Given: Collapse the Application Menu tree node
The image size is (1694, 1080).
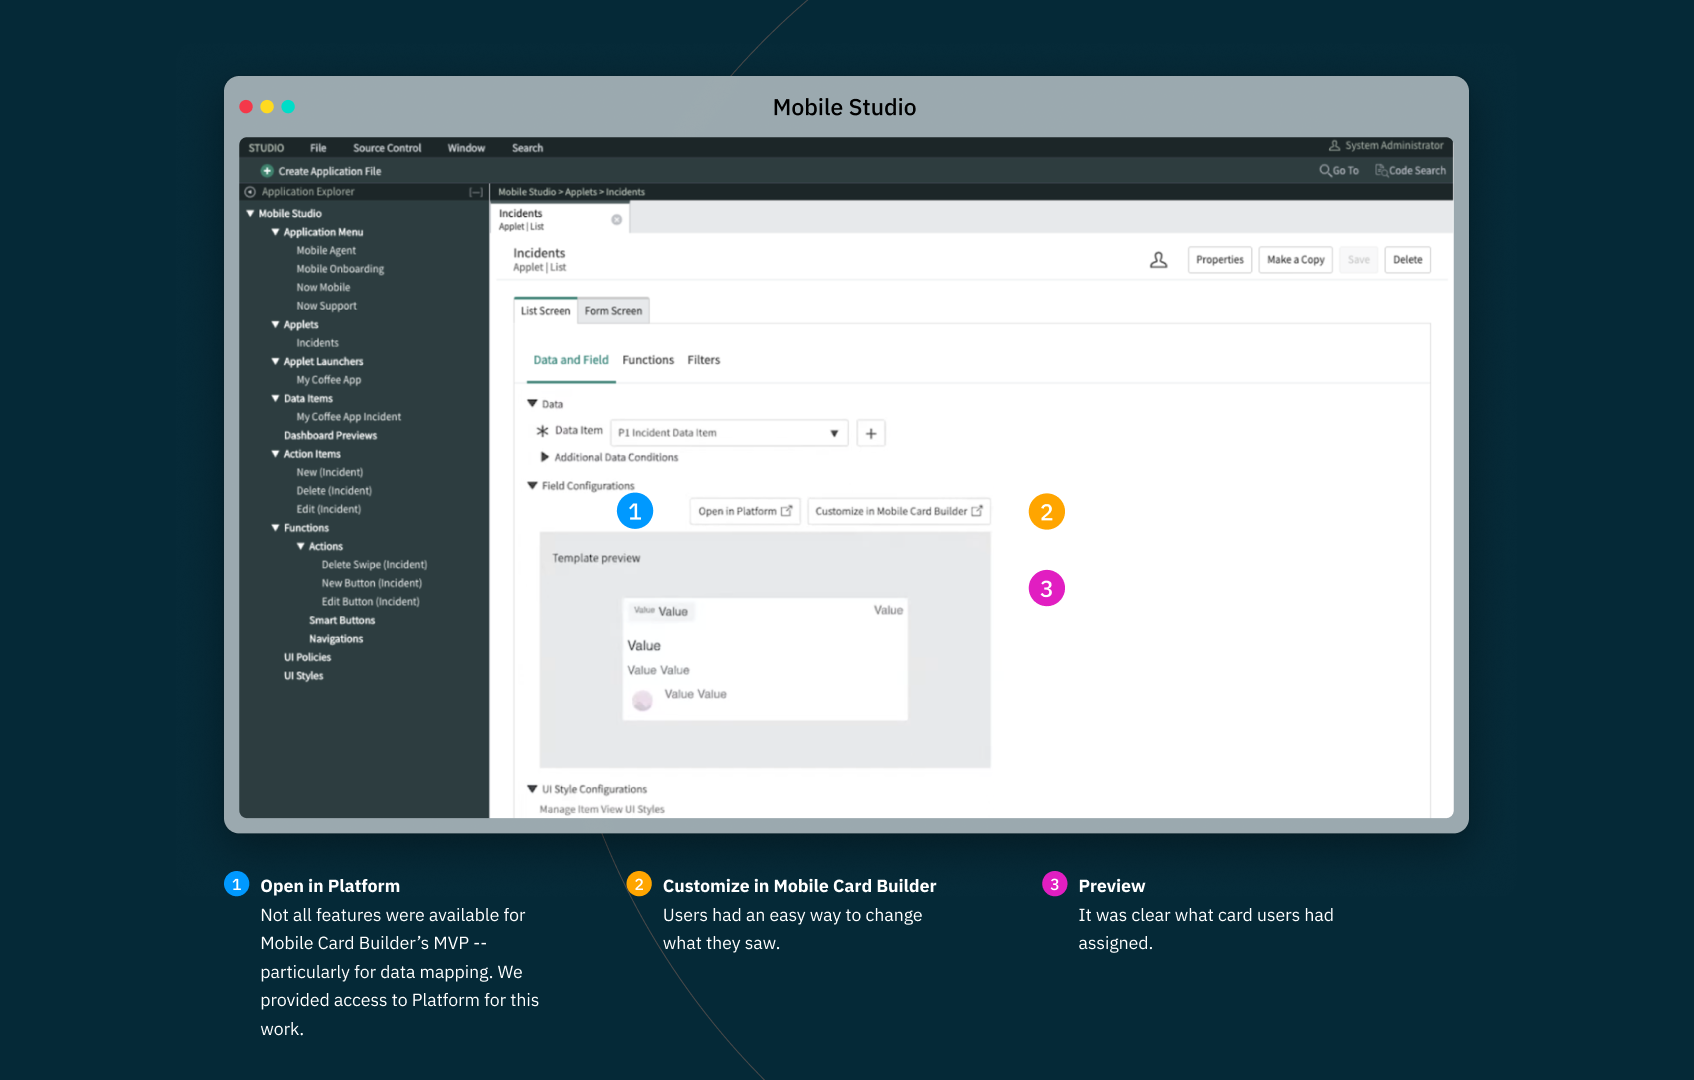Looking at the screenshot, I should pos(275,232).
